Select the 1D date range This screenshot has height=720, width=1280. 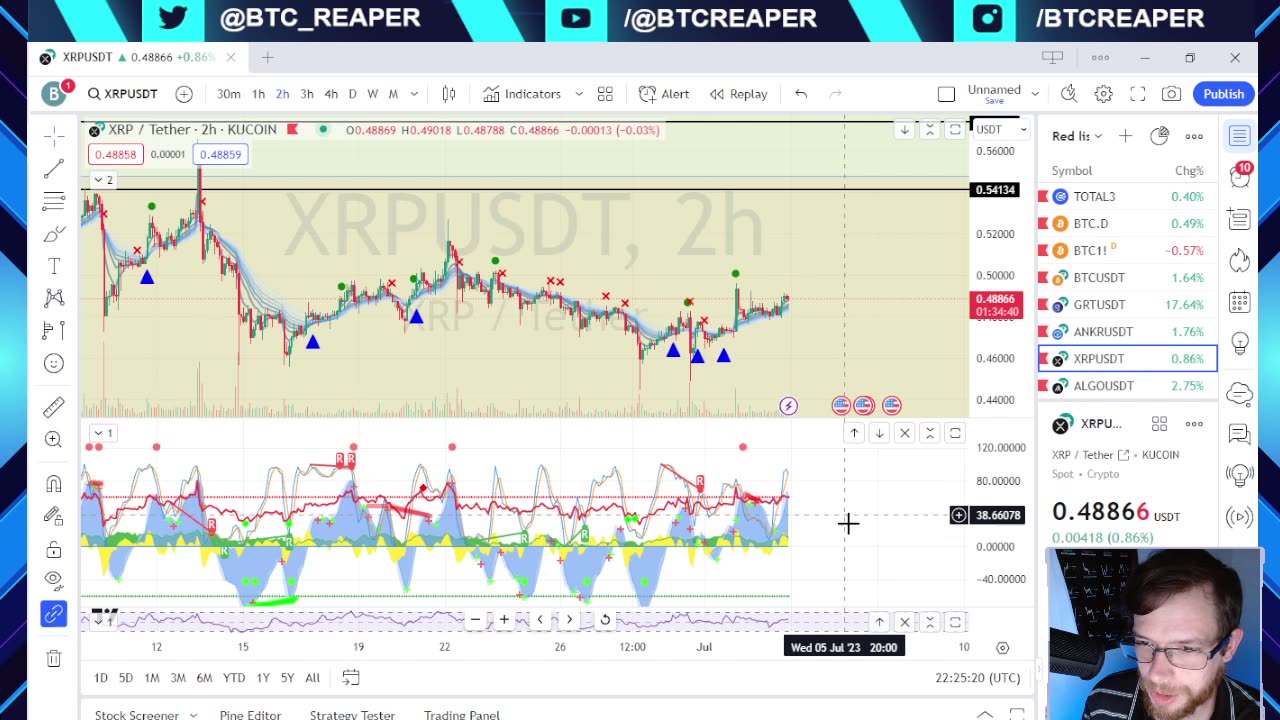100,678
